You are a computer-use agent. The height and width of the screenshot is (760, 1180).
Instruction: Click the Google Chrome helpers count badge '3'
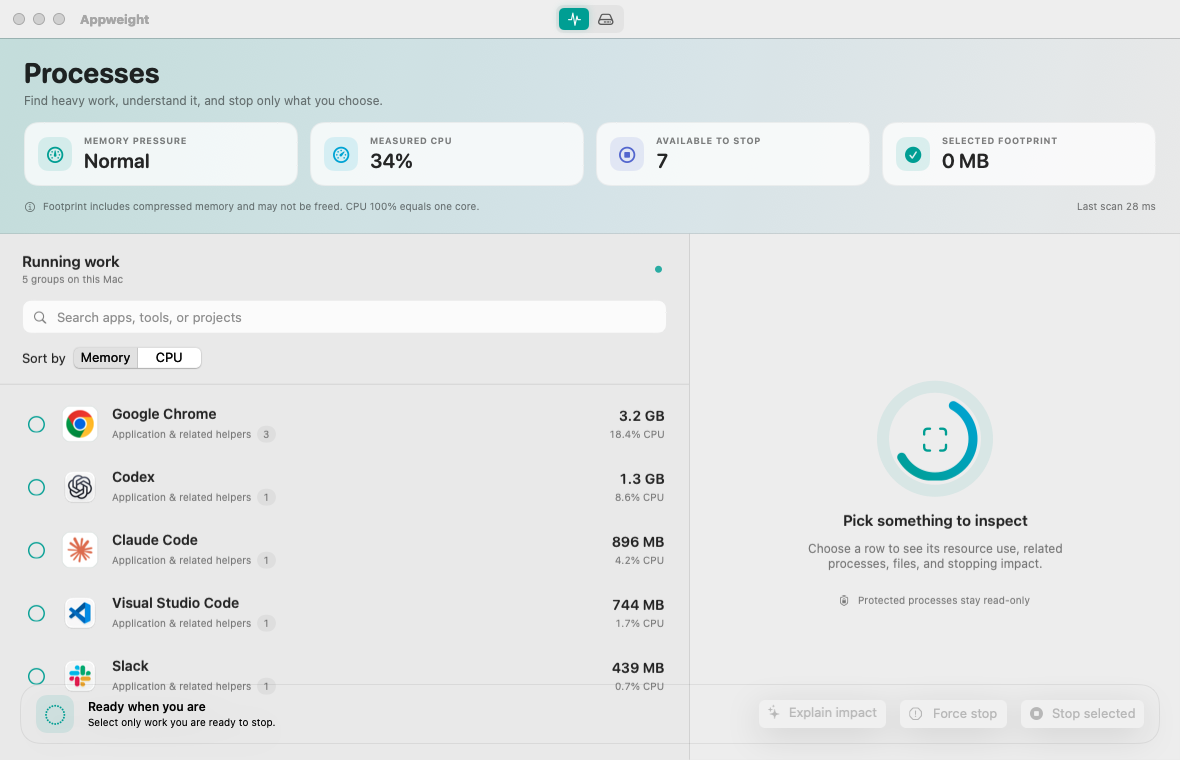point(266,434)
